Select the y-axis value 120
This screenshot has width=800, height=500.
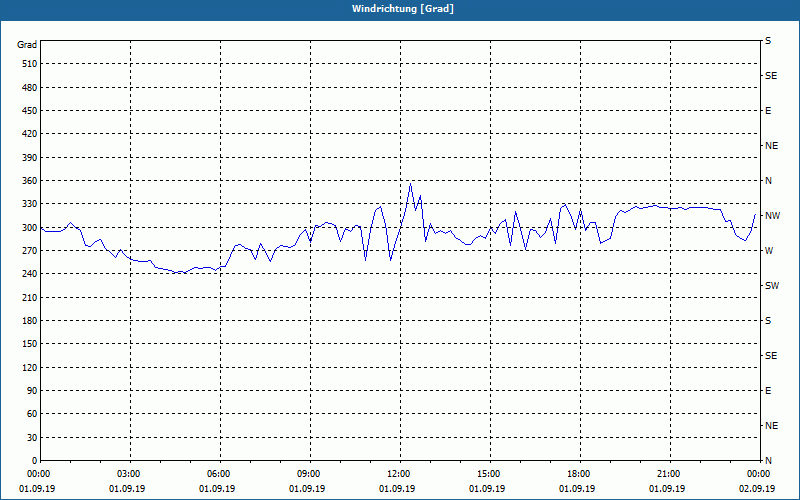click(30, 367)
